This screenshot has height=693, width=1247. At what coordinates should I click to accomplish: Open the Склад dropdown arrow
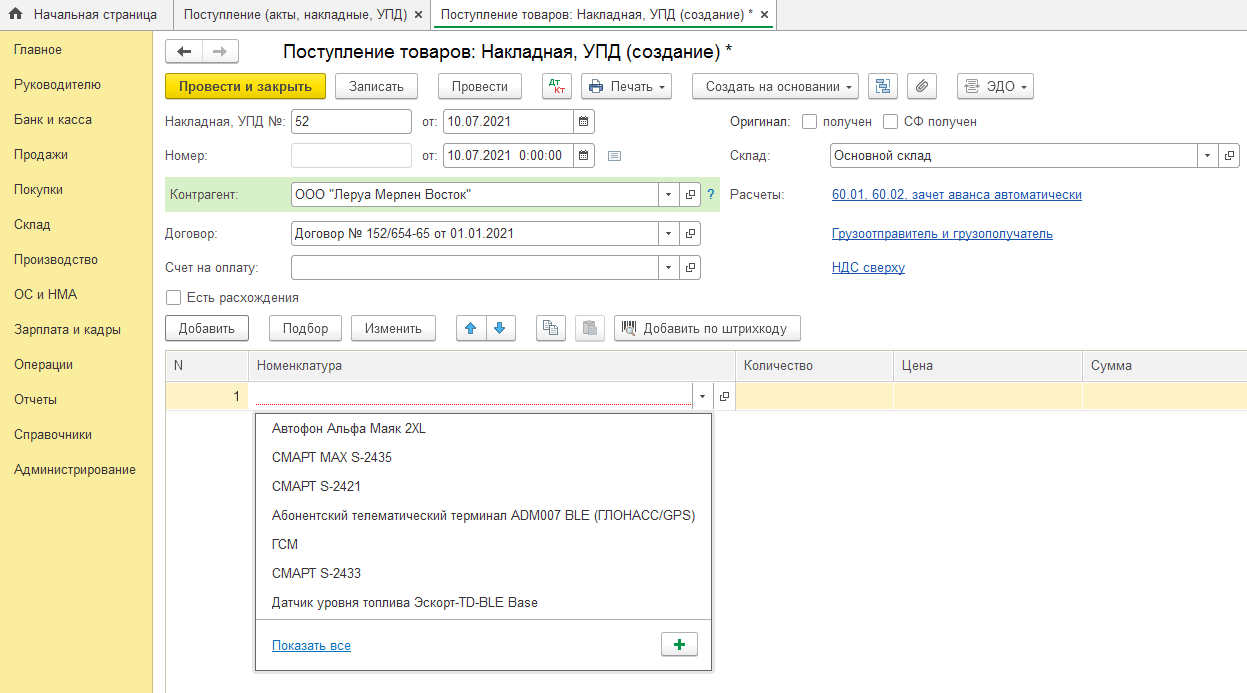coord(1208,156)
